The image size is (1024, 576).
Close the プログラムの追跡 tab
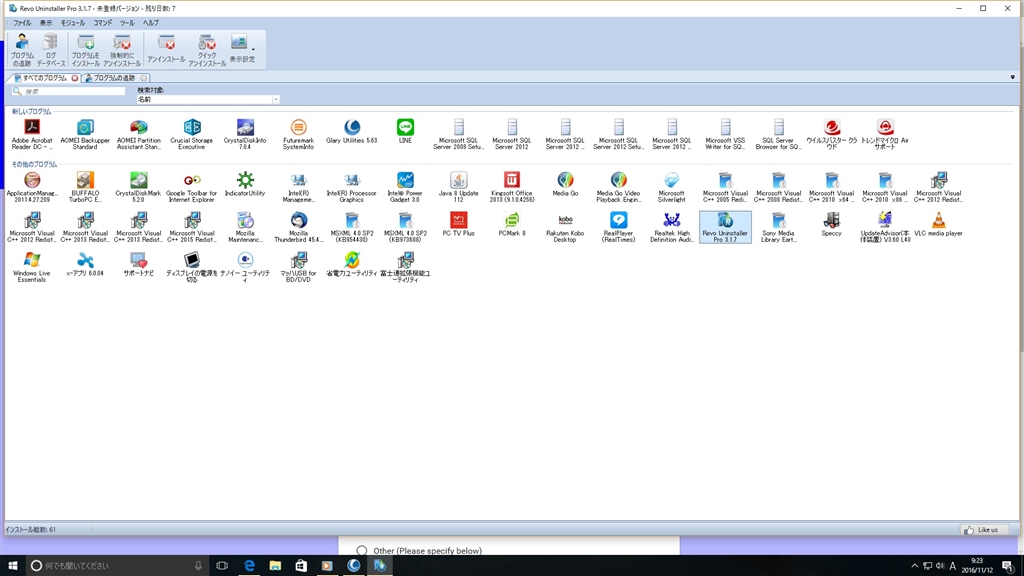click(144, 78)
